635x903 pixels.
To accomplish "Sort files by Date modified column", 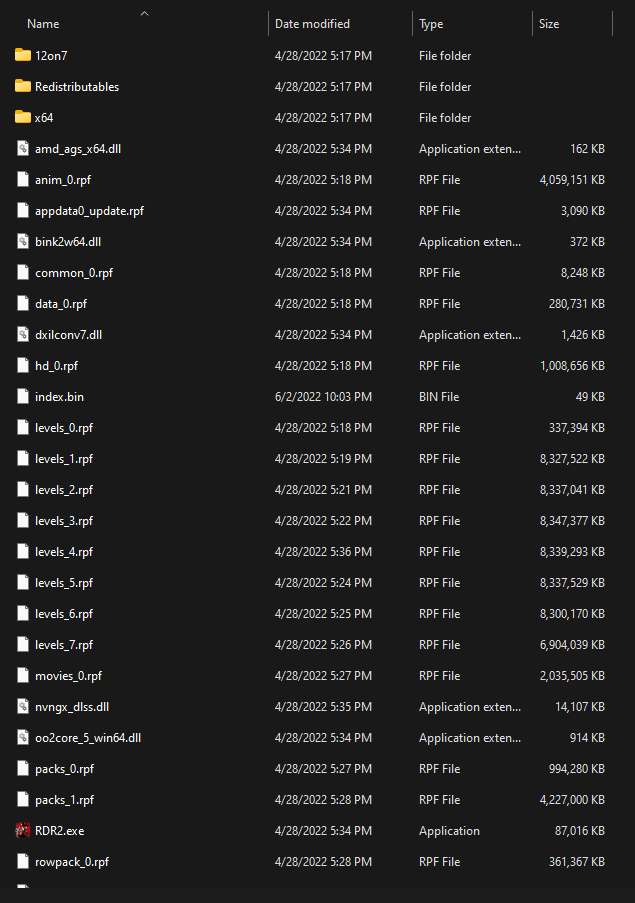I will (311, 23).
